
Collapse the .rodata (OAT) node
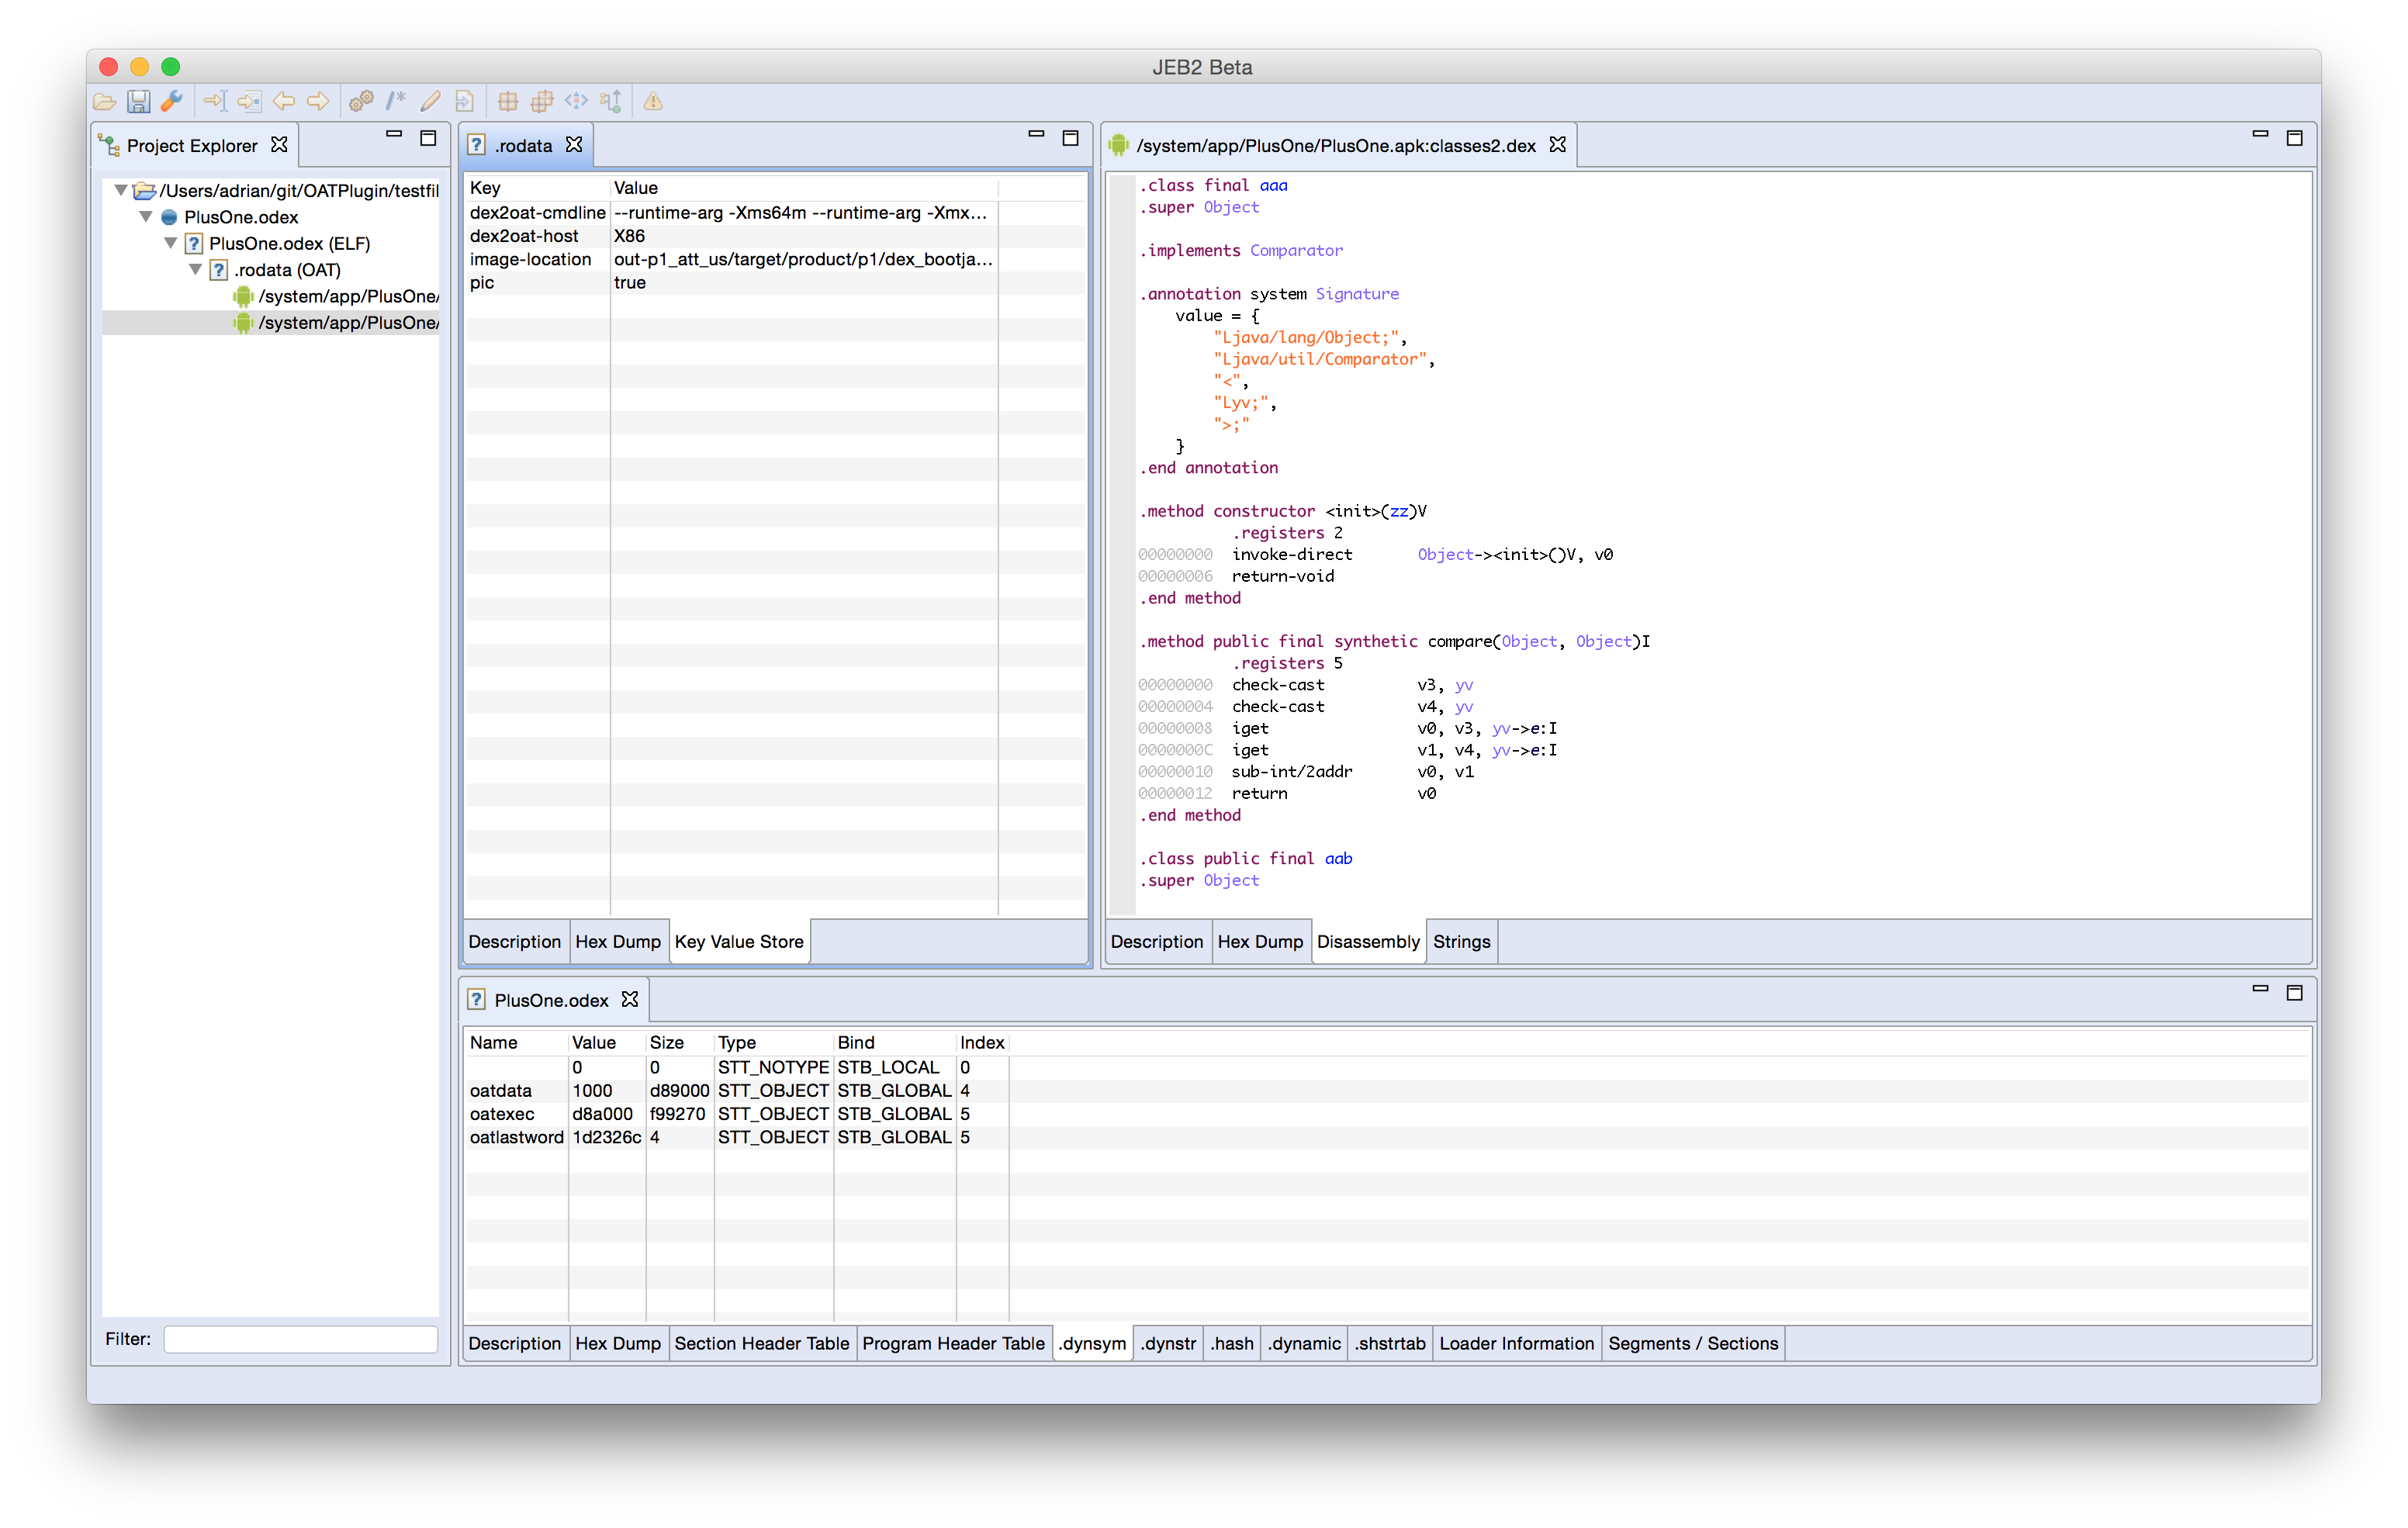pos(196,270)
